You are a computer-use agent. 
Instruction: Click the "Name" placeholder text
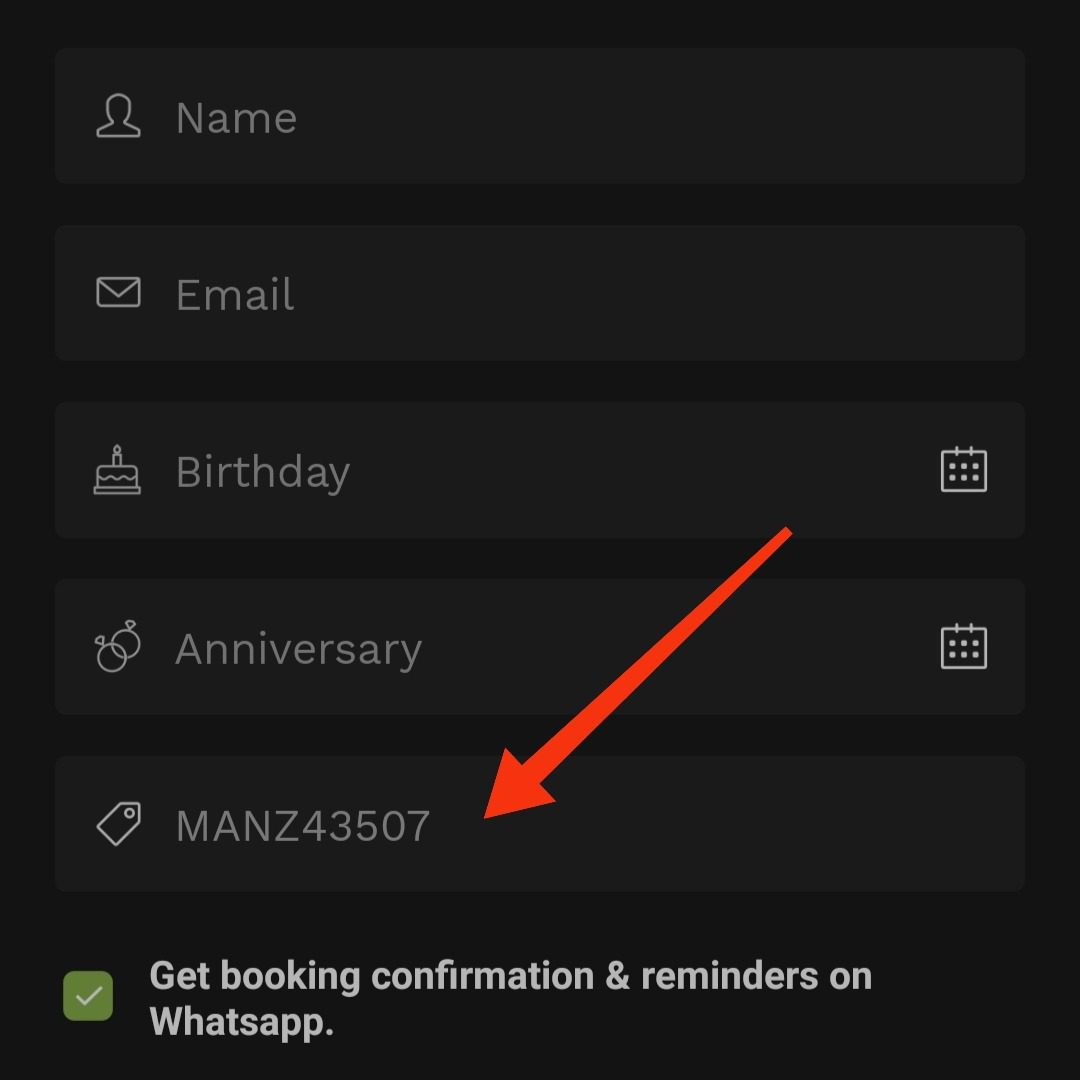236,119
